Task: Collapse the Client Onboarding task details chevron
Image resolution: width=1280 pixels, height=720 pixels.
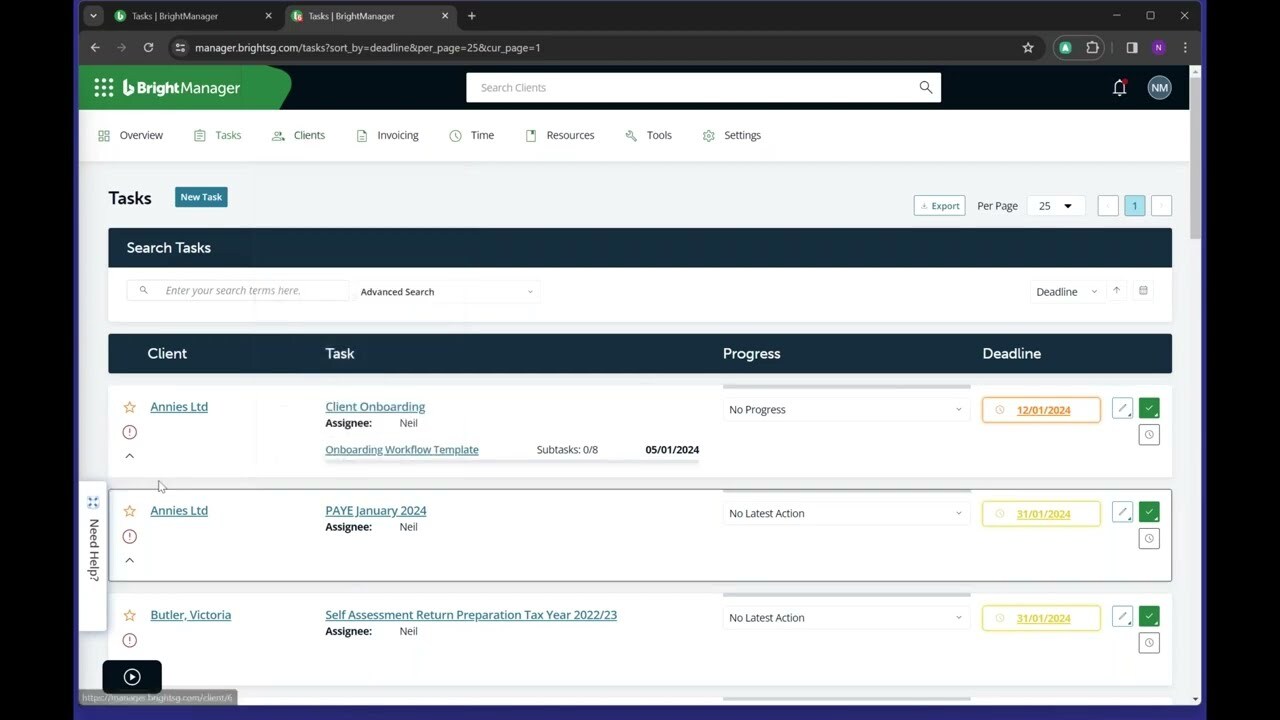Action: (x=129, y=456)
